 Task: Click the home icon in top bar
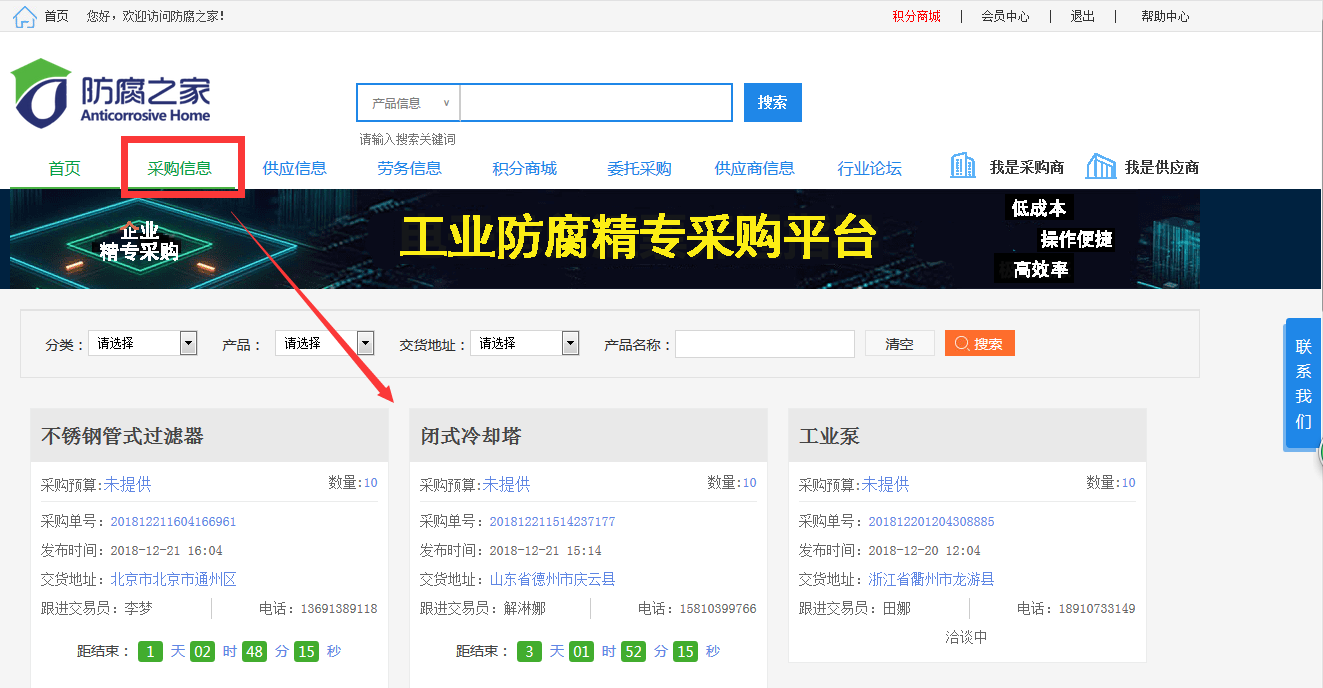(24, 16)
